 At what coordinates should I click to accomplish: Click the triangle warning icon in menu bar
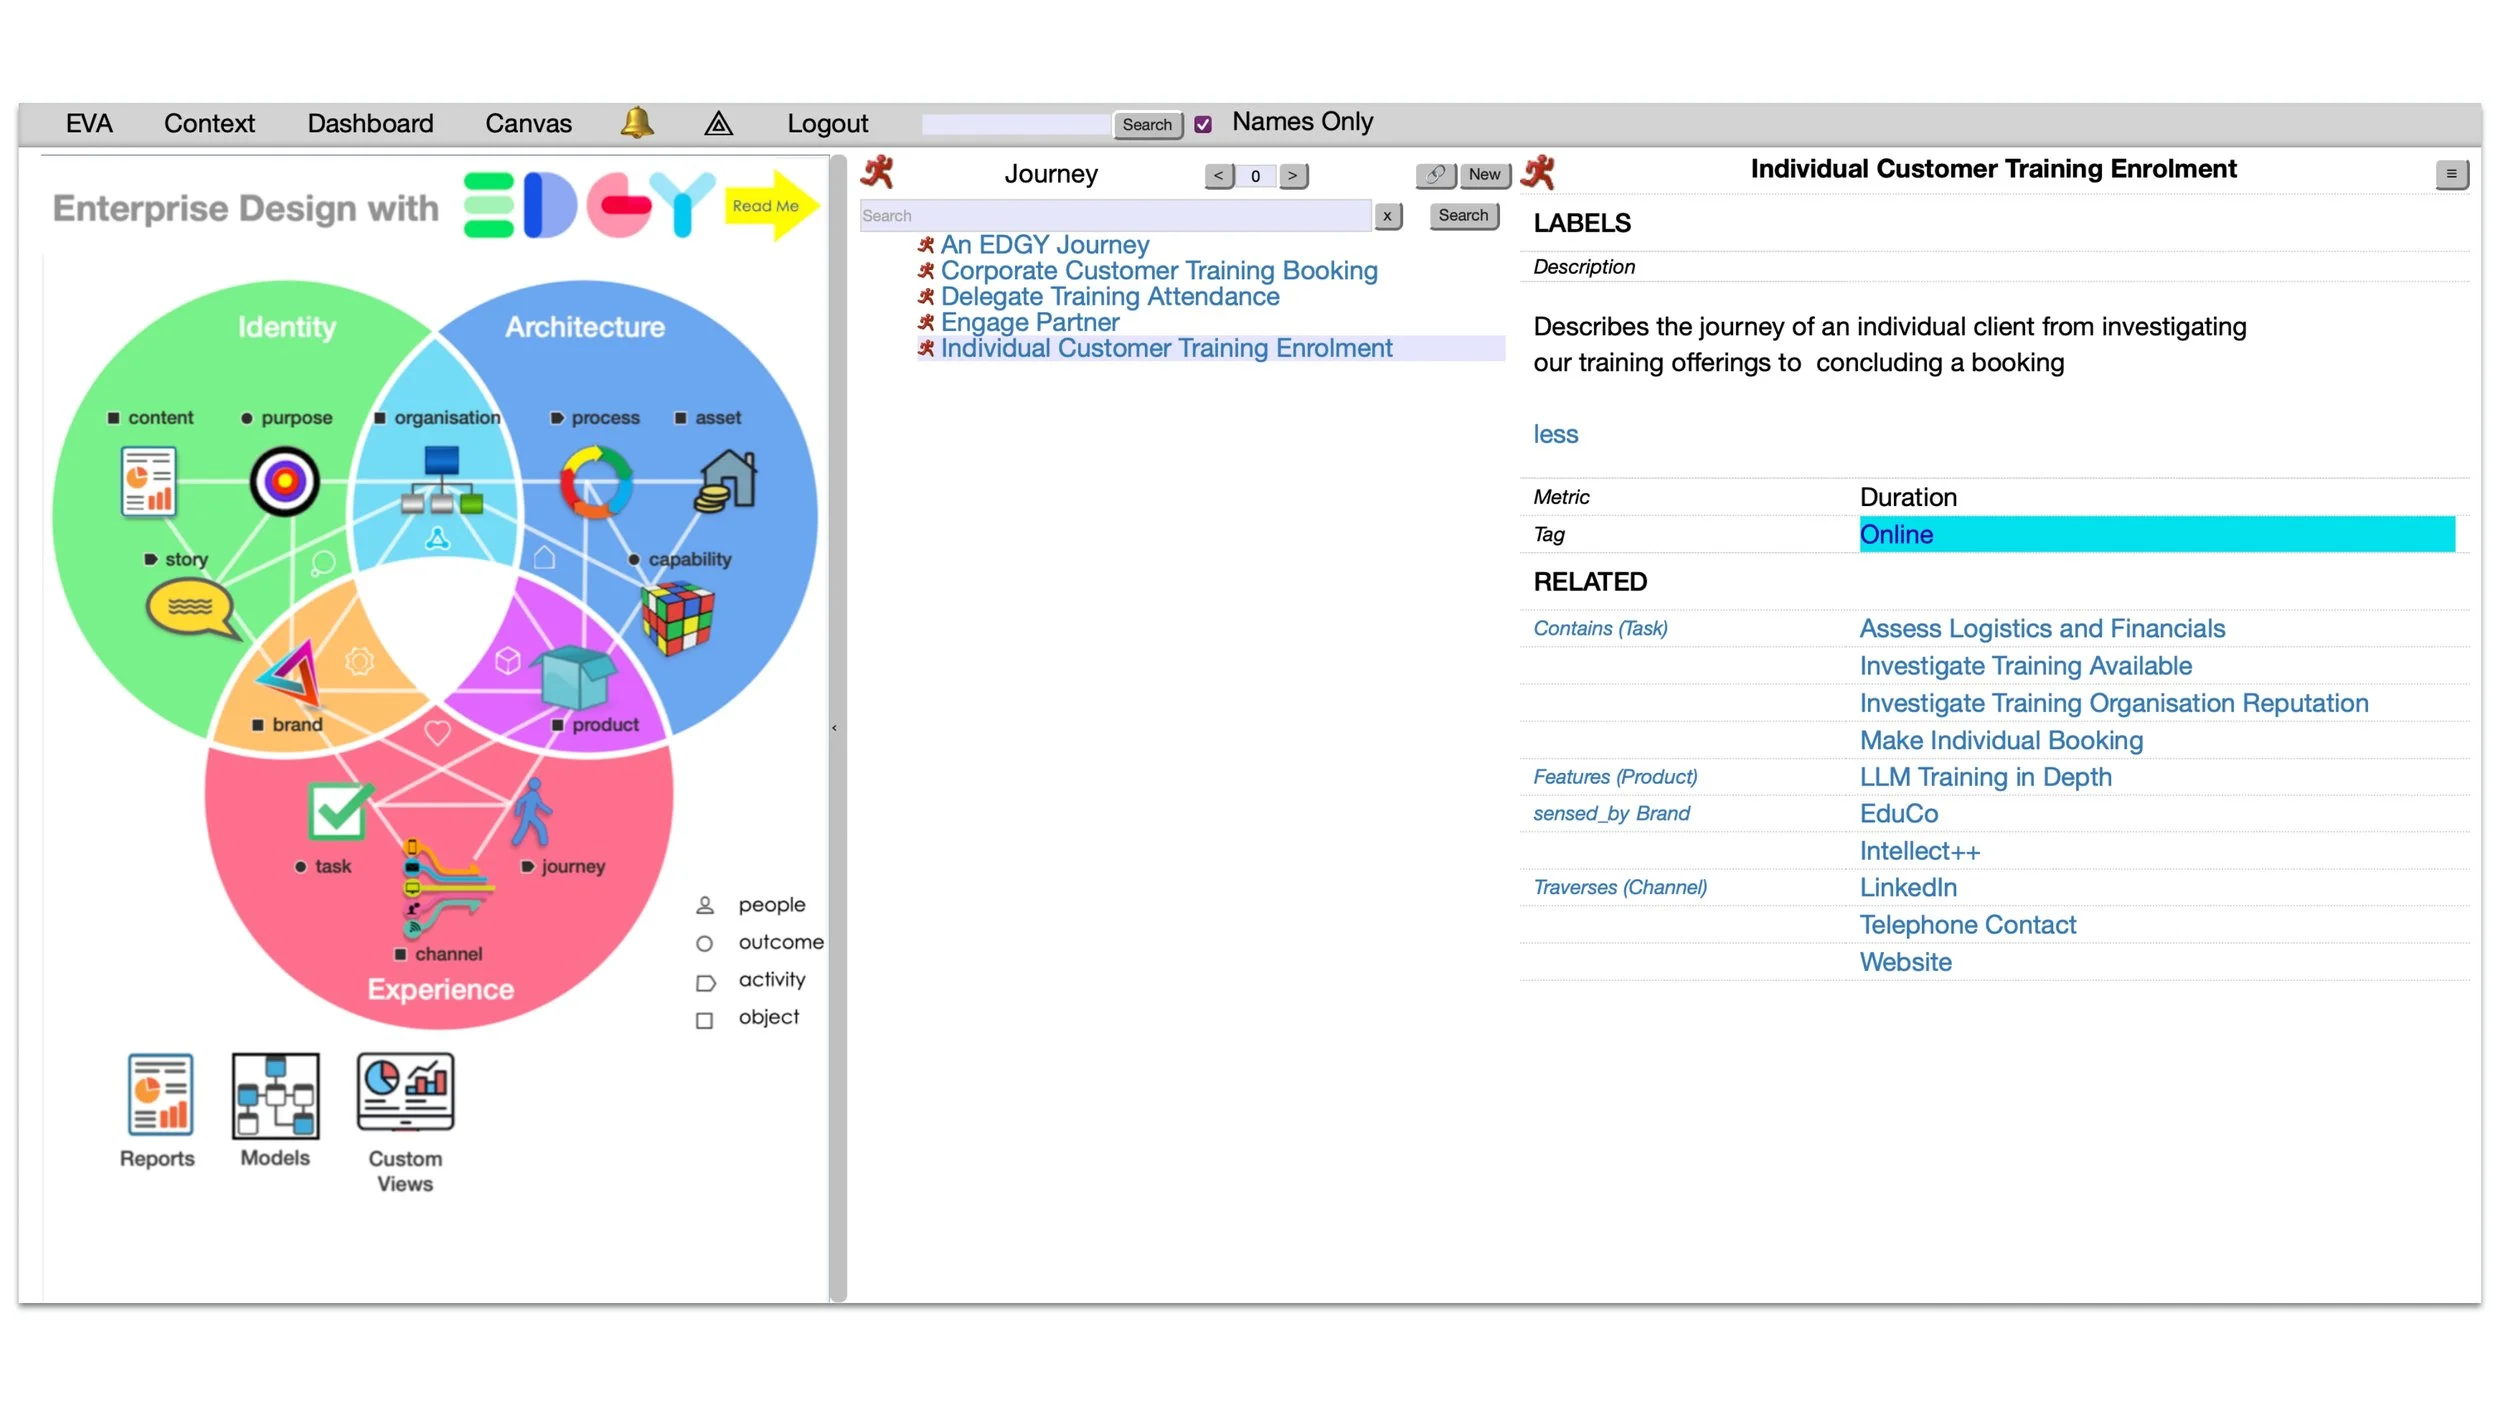pos(718,124)
